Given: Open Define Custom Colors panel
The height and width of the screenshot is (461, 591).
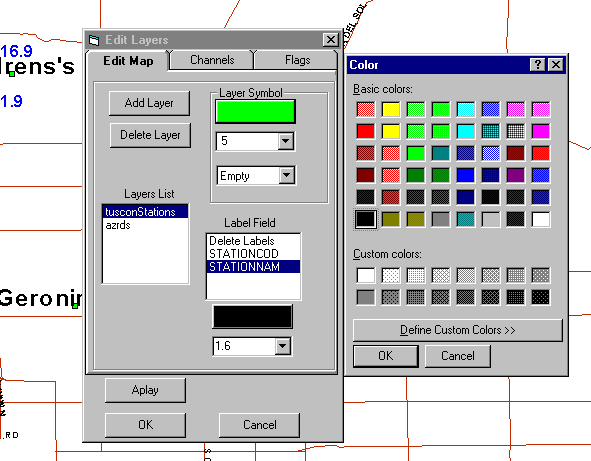Looking at the screenshot, I should [x=458, y=330].
